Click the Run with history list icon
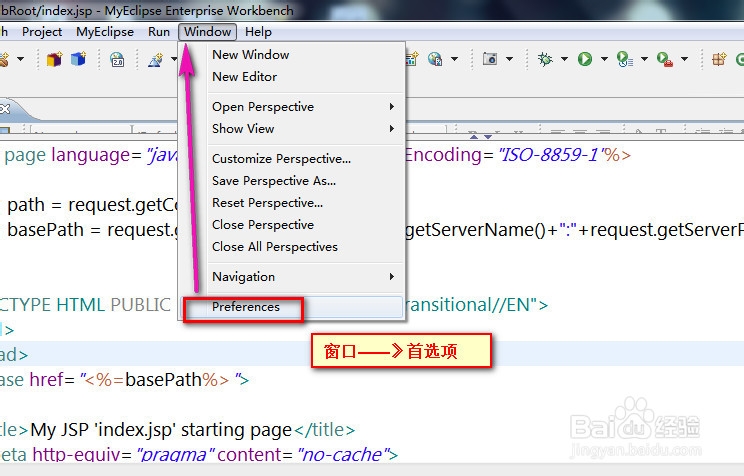The width and height of the screenshot is (744, 476). [624, 59]
